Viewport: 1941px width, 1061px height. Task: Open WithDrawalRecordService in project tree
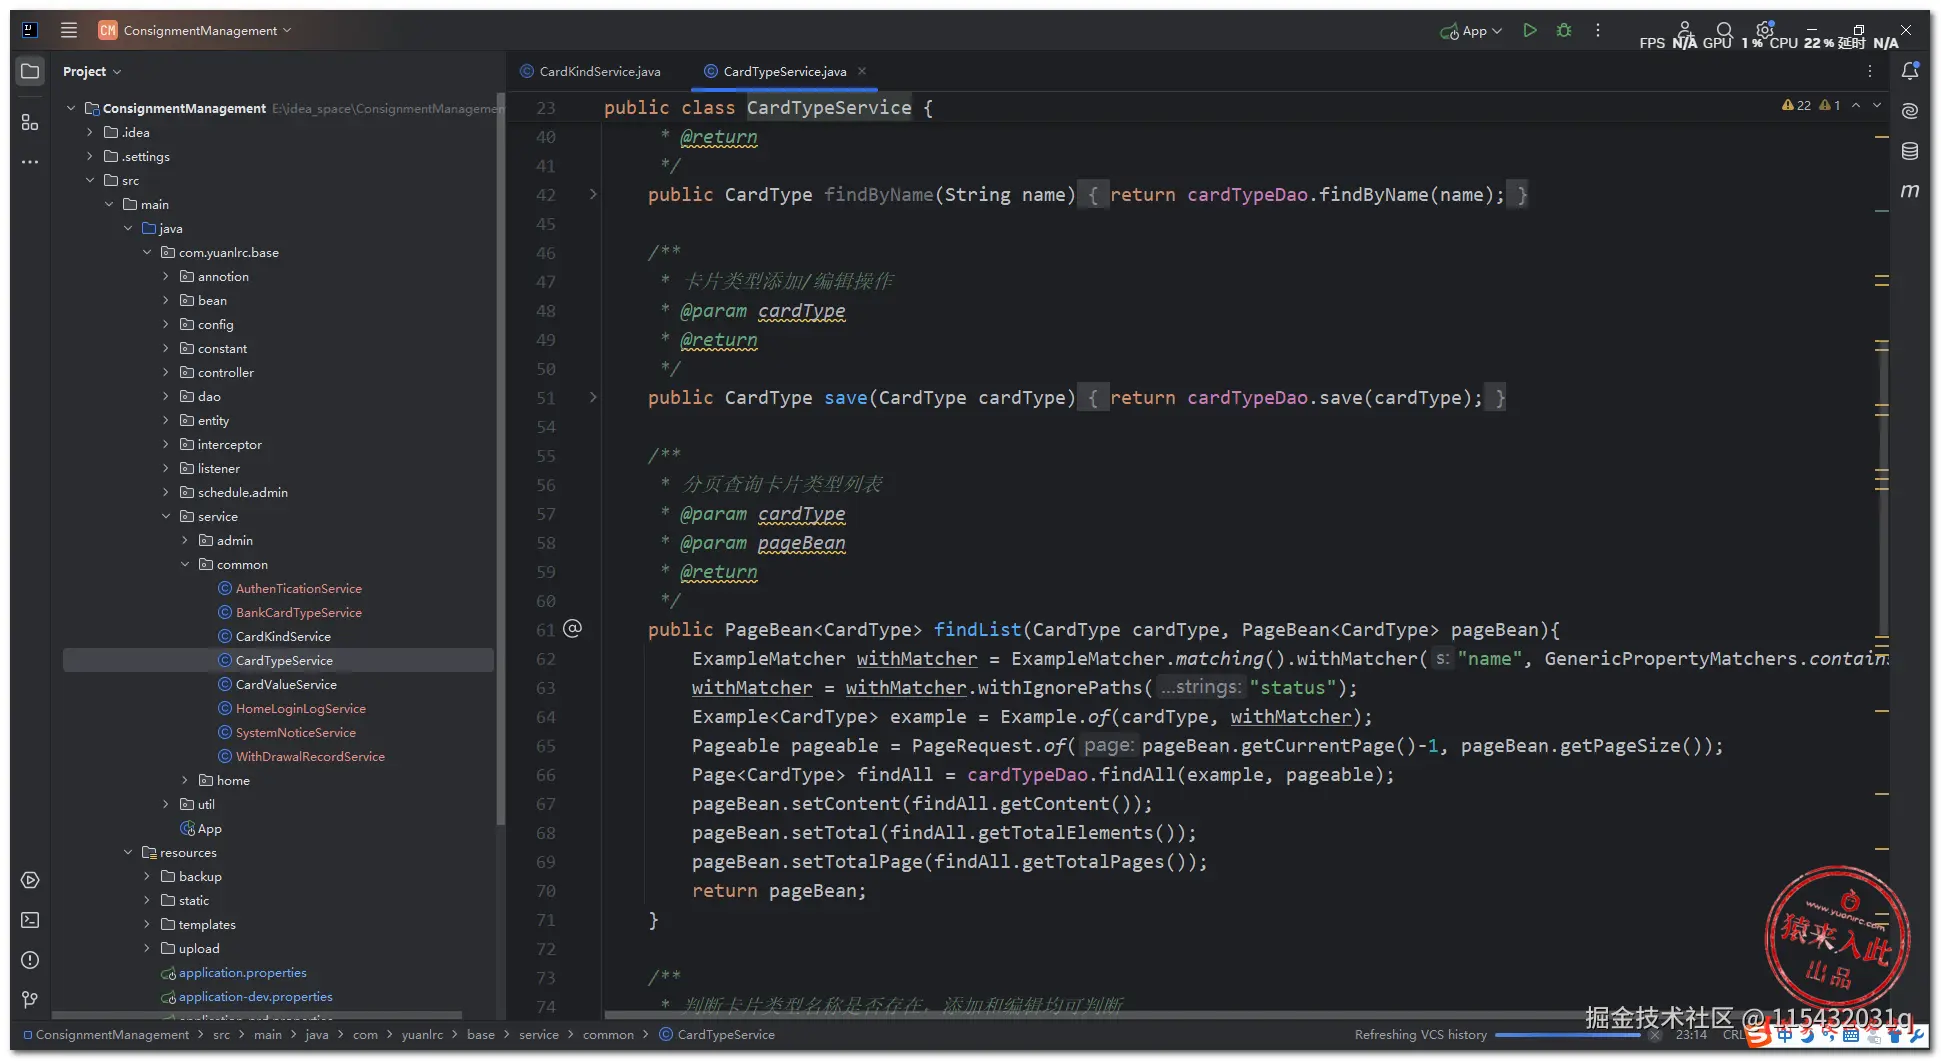pyautogui.click(x=310, y=756)
